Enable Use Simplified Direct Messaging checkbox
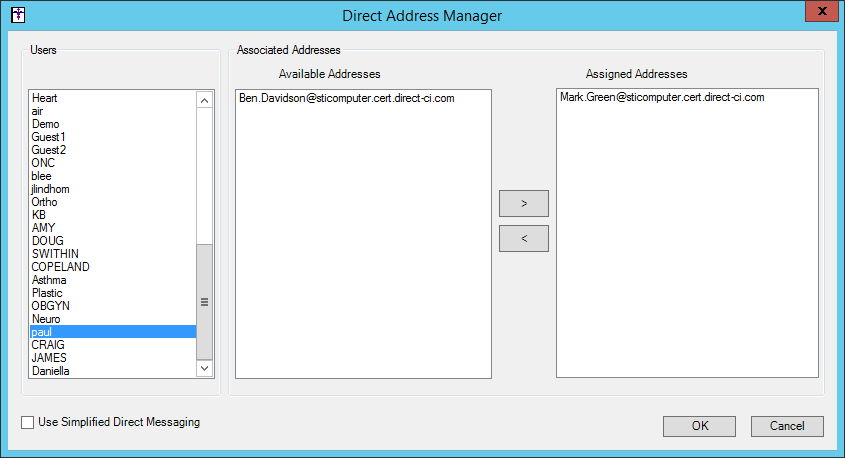The width and height of the screenshot is (845, 458). coord(27,423)
